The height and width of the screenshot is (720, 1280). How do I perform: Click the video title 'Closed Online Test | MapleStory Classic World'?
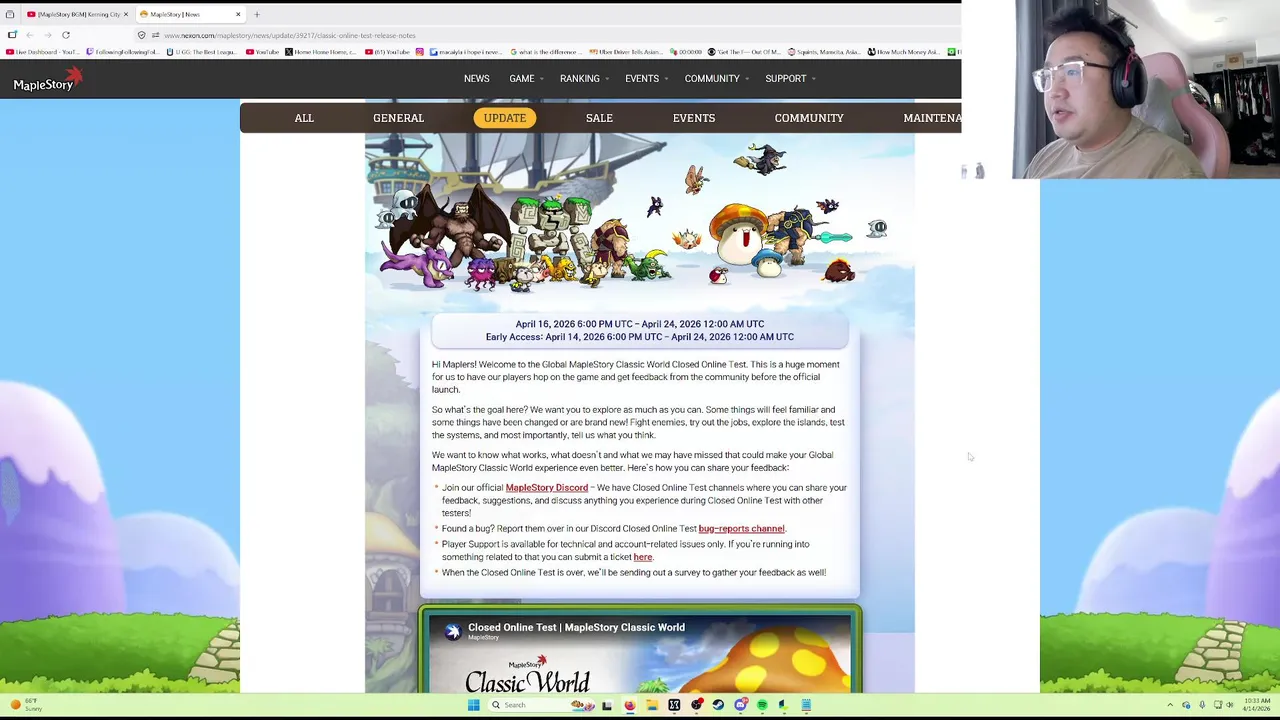pyautogui.click(x=576, y=627)
